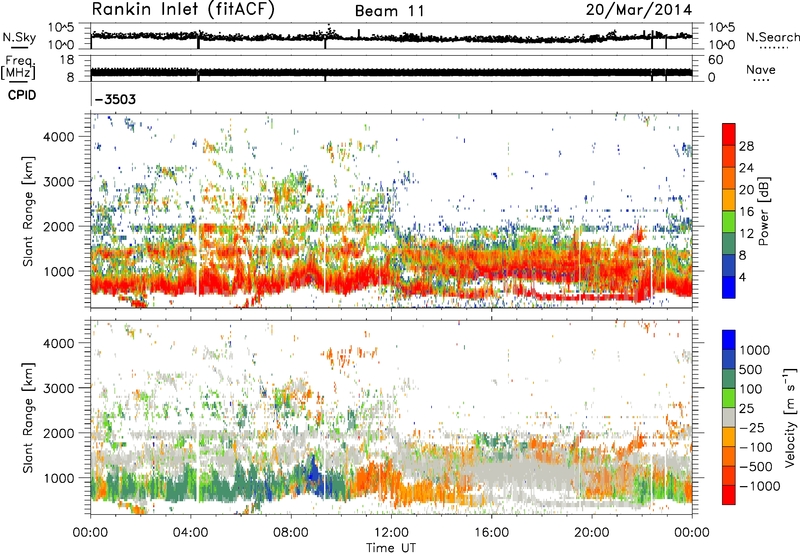The width and height of the screenshot is (800, 554).
Task: Click the "Nave" legend label
Action: point(761,70)
